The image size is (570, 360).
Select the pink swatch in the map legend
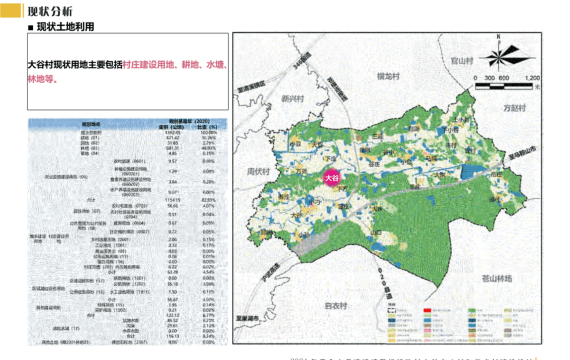tap(427, 331)
